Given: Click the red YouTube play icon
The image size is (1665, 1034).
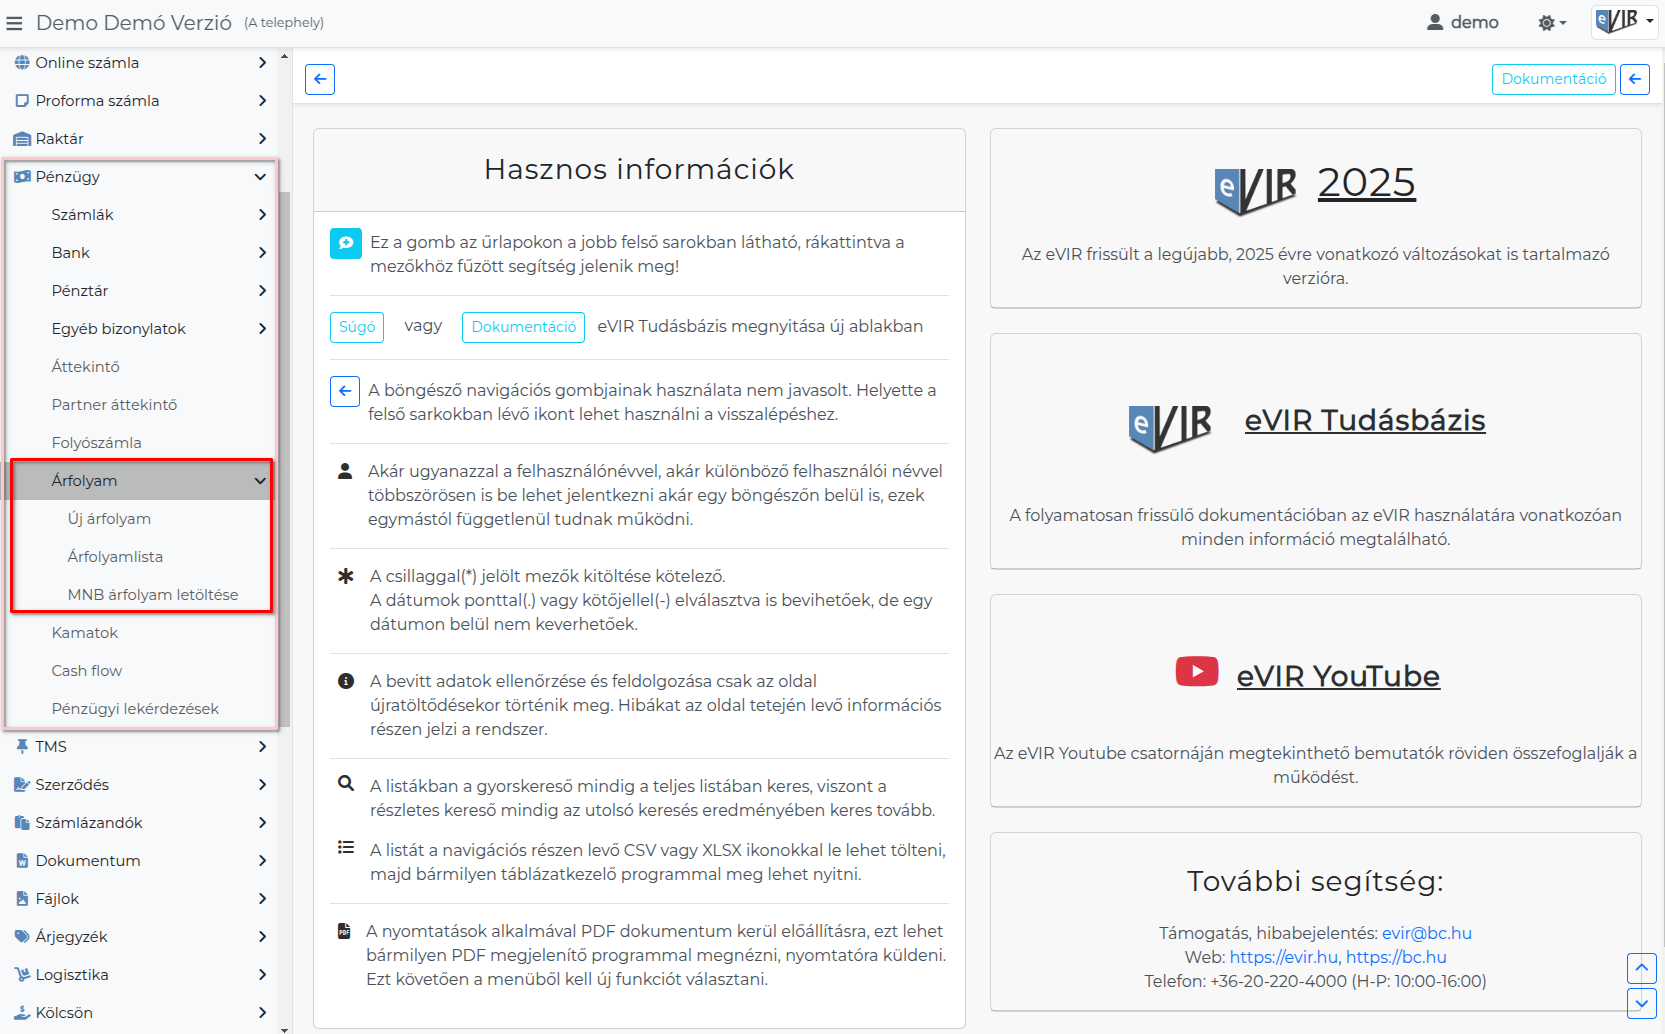Looking at the screenshot, I should click(1196, 671).
